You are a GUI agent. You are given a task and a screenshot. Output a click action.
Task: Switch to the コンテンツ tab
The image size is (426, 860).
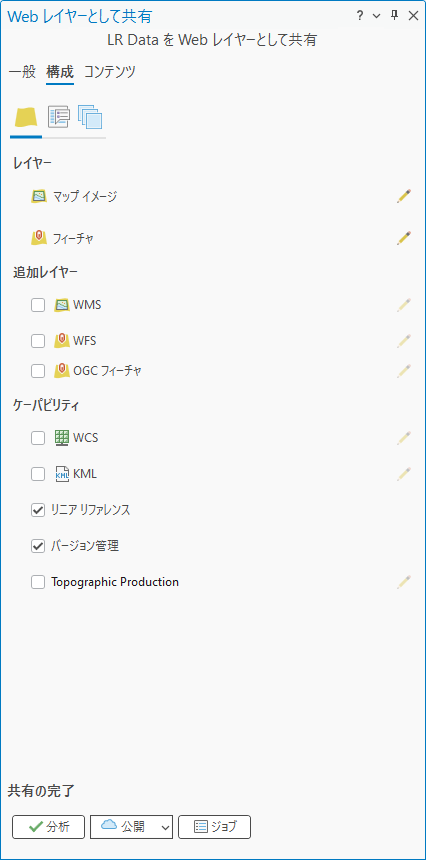pos(110,72)
